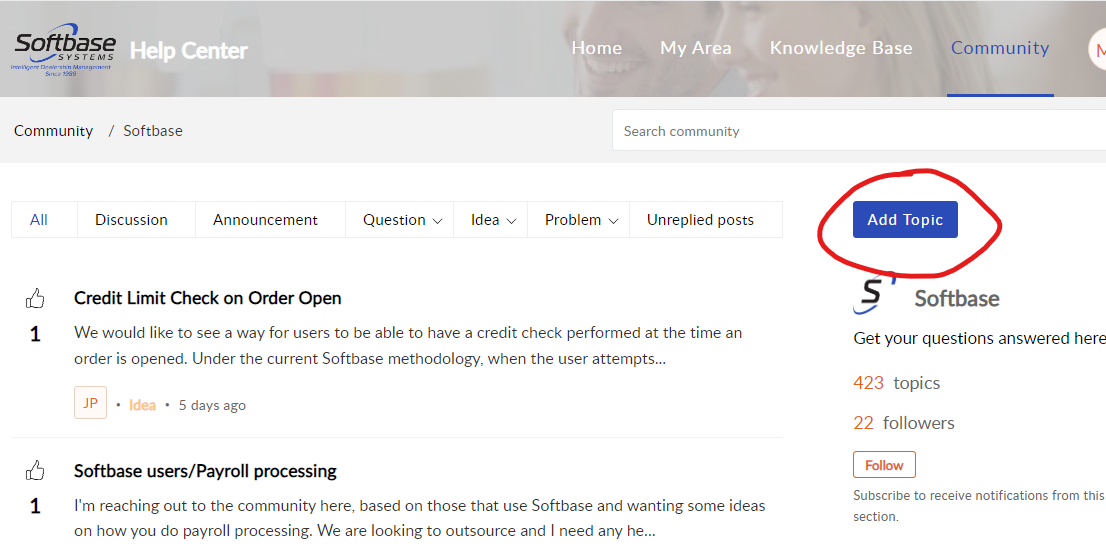Viewport: 1106px width, 547px height.
Task: Click the Credit Limit Check post excerpt
Action: click(x=408, y=346)
